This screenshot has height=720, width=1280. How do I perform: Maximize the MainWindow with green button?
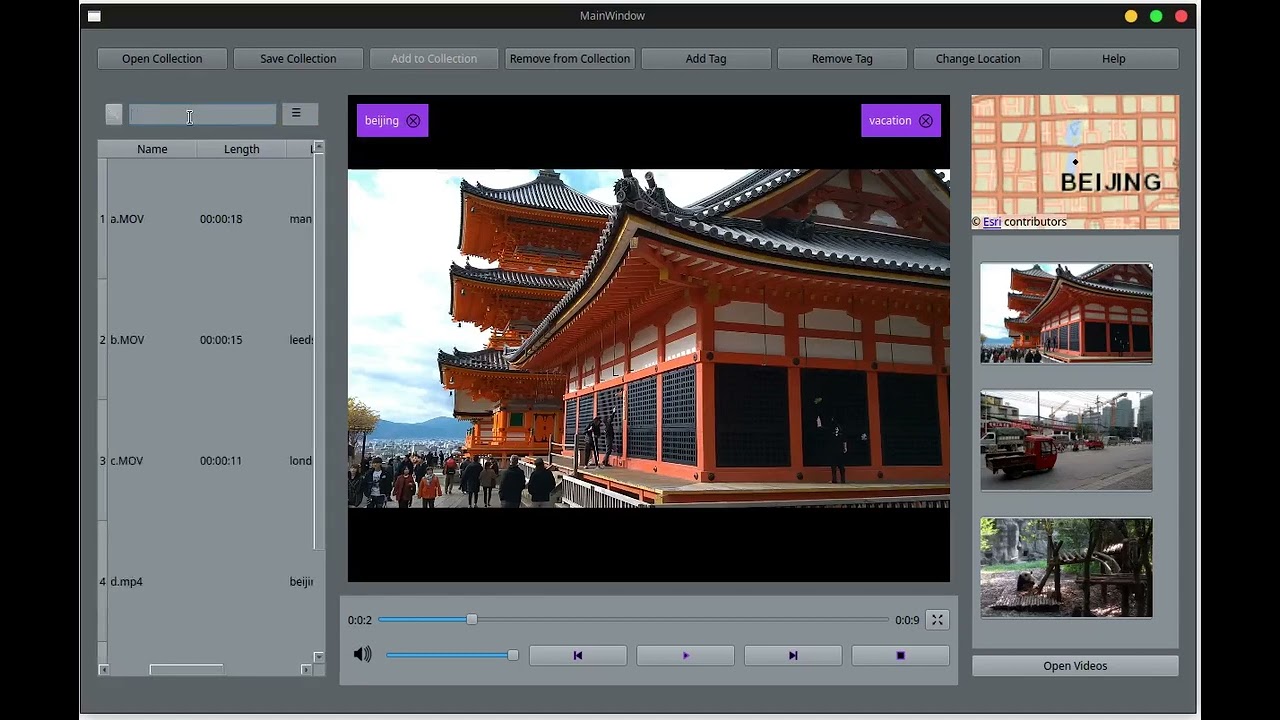1156,16
